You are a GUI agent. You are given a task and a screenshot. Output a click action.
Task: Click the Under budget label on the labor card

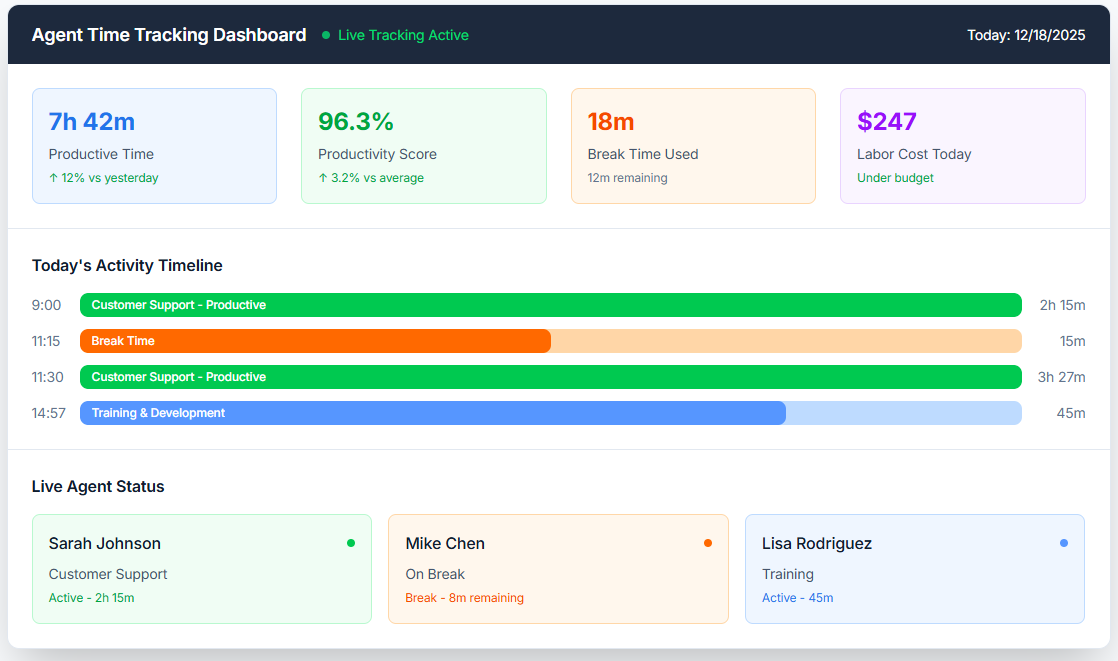pos(895,177)
